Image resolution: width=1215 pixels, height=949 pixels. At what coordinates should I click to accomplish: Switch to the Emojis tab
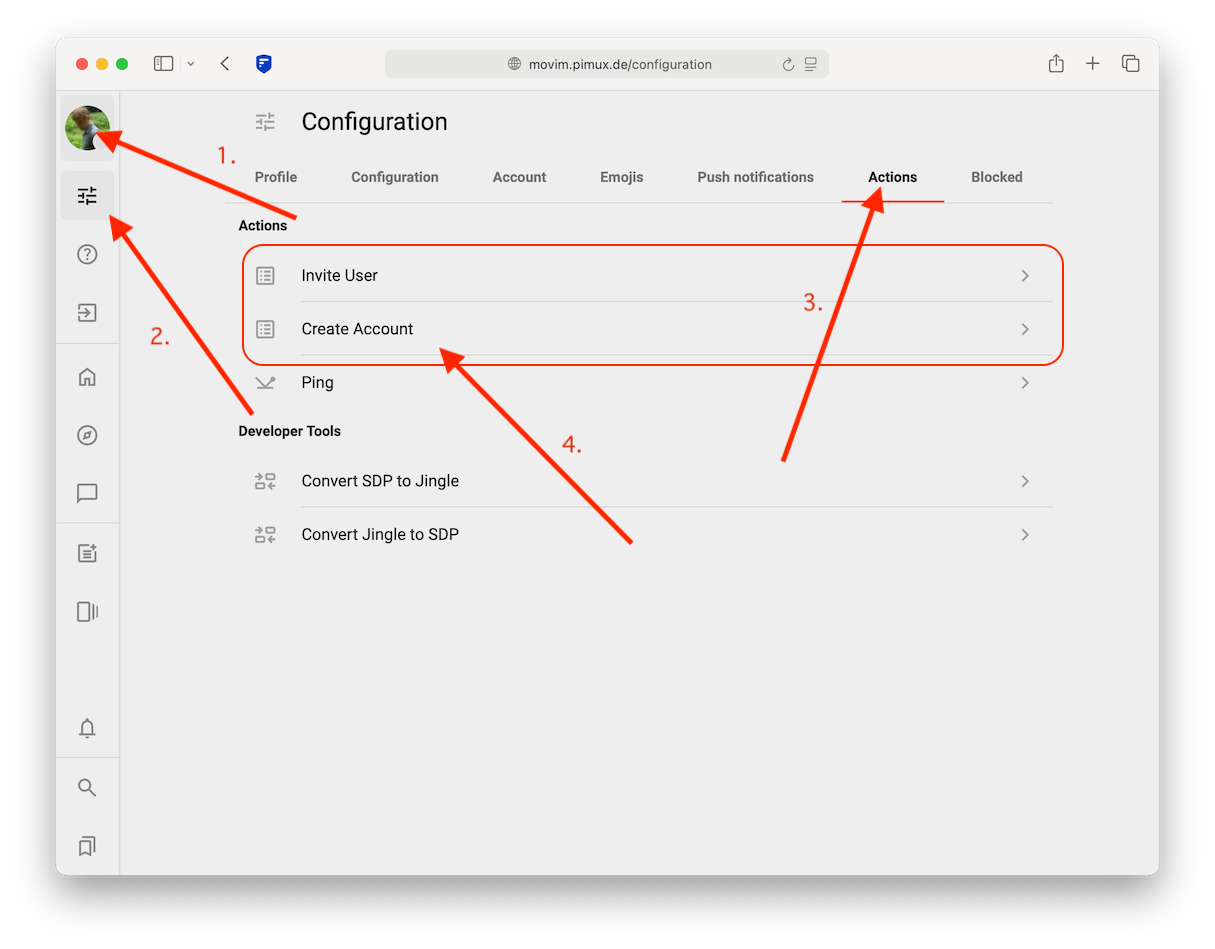621,177
